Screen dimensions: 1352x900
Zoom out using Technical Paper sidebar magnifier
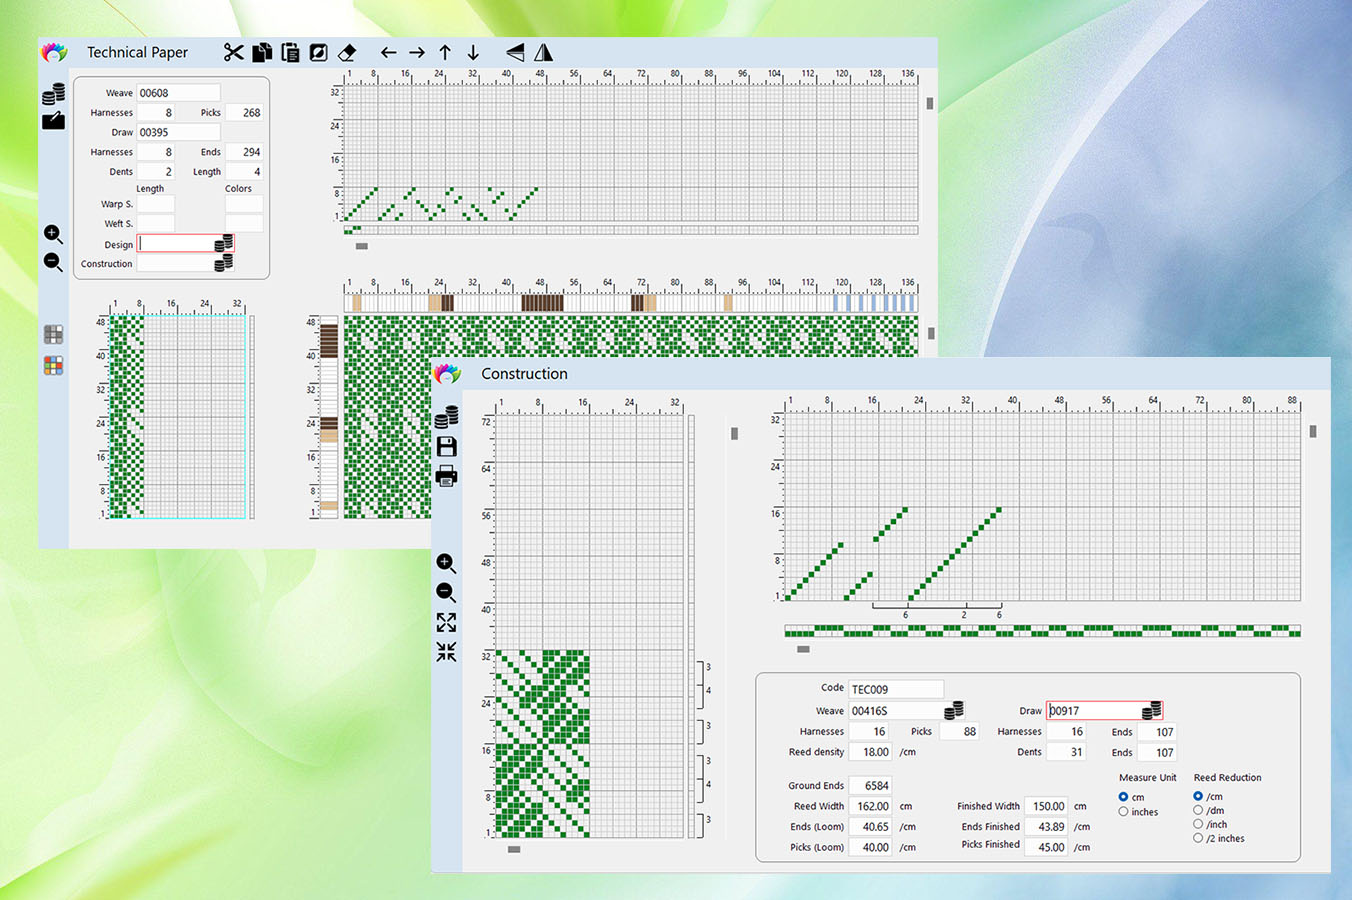pyautogui.click(x=54, y=262)
